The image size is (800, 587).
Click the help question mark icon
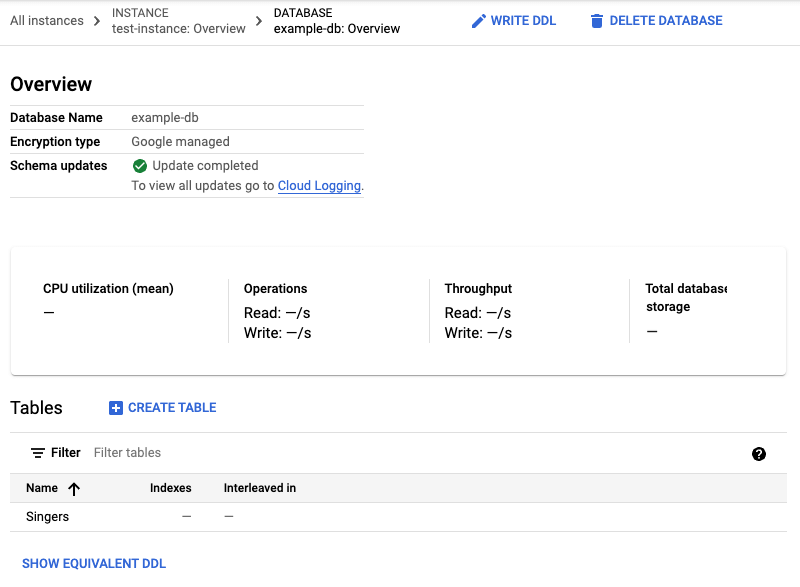[760, 453]
